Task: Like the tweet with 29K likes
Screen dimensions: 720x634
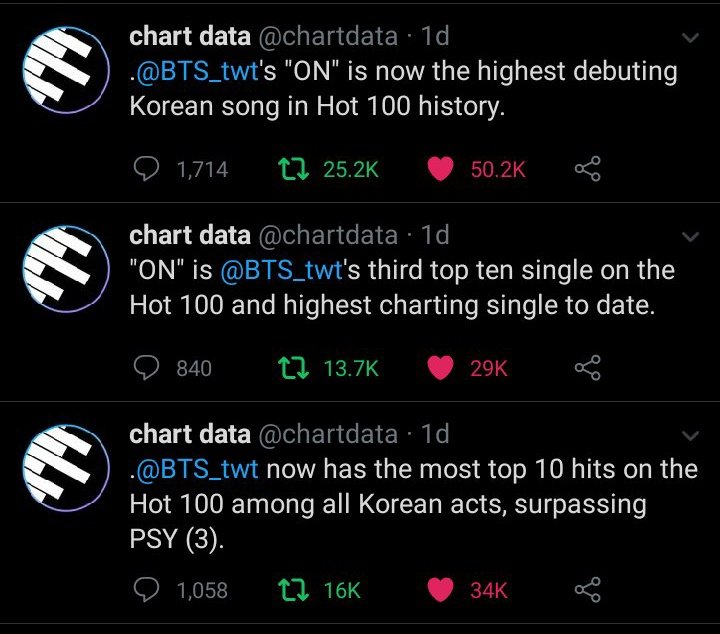Action: click(441, 369)
